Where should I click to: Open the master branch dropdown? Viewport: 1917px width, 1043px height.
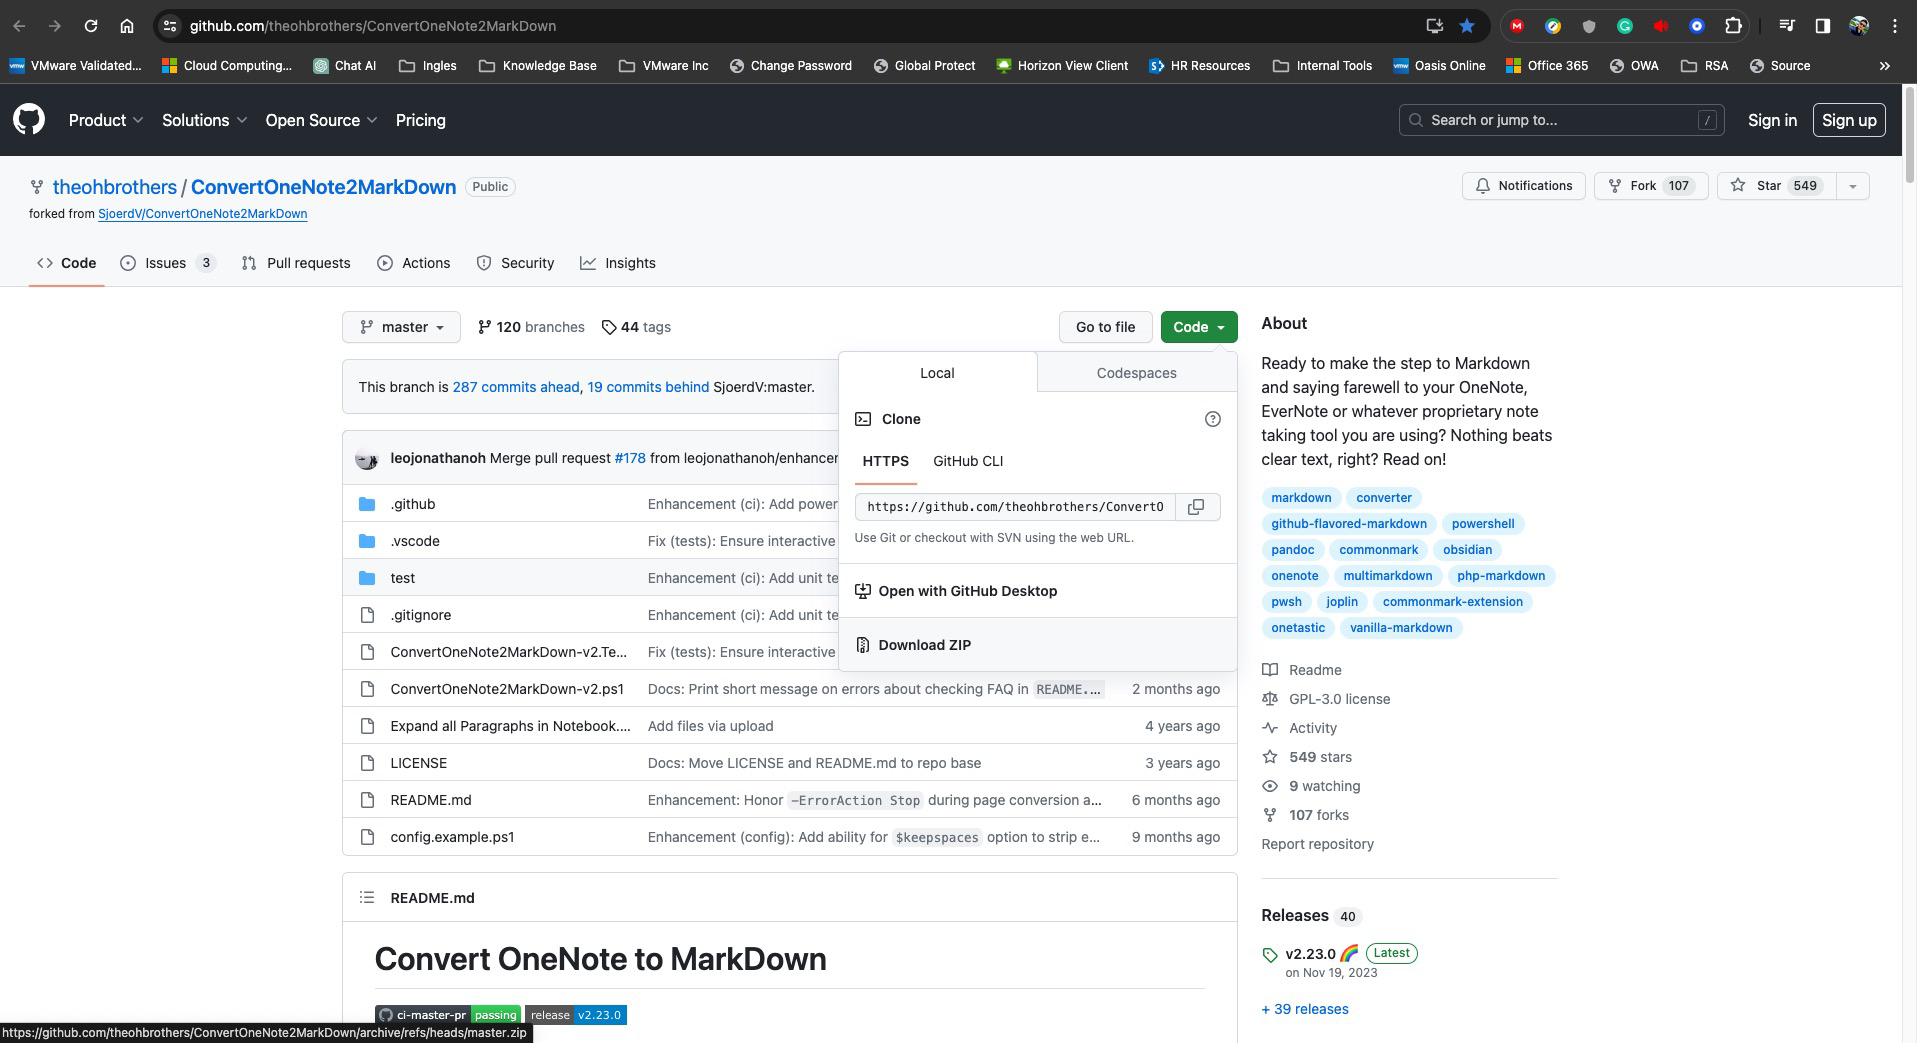coord(401,327)
